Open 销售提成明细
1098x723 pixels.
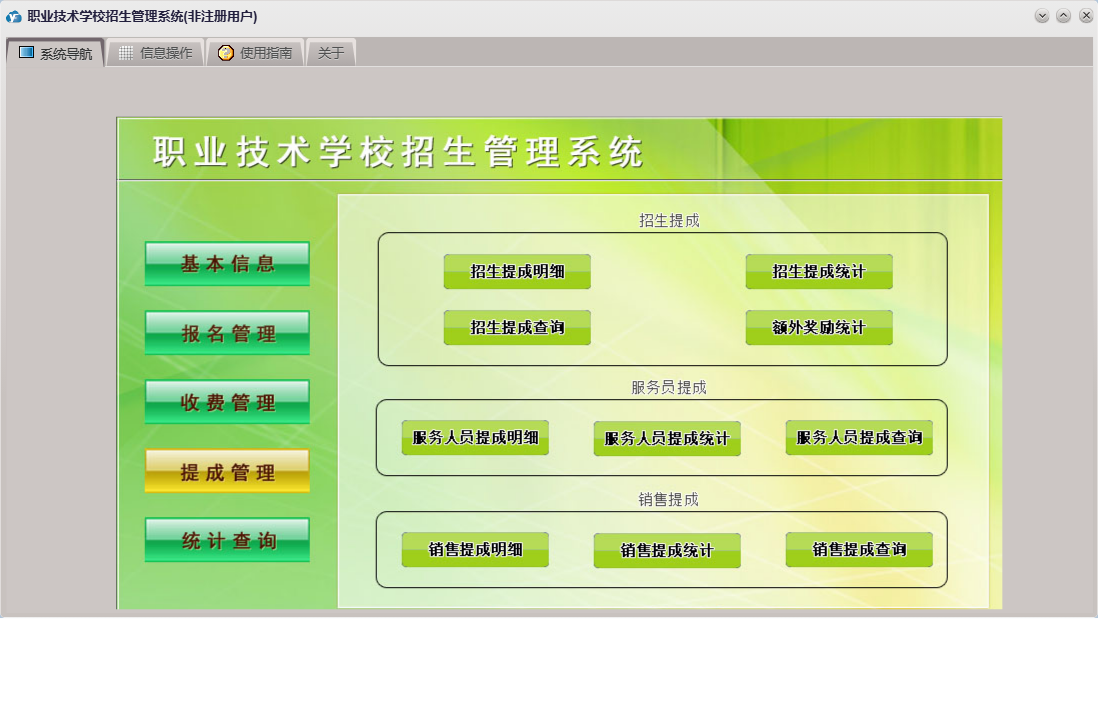[475, 550]
